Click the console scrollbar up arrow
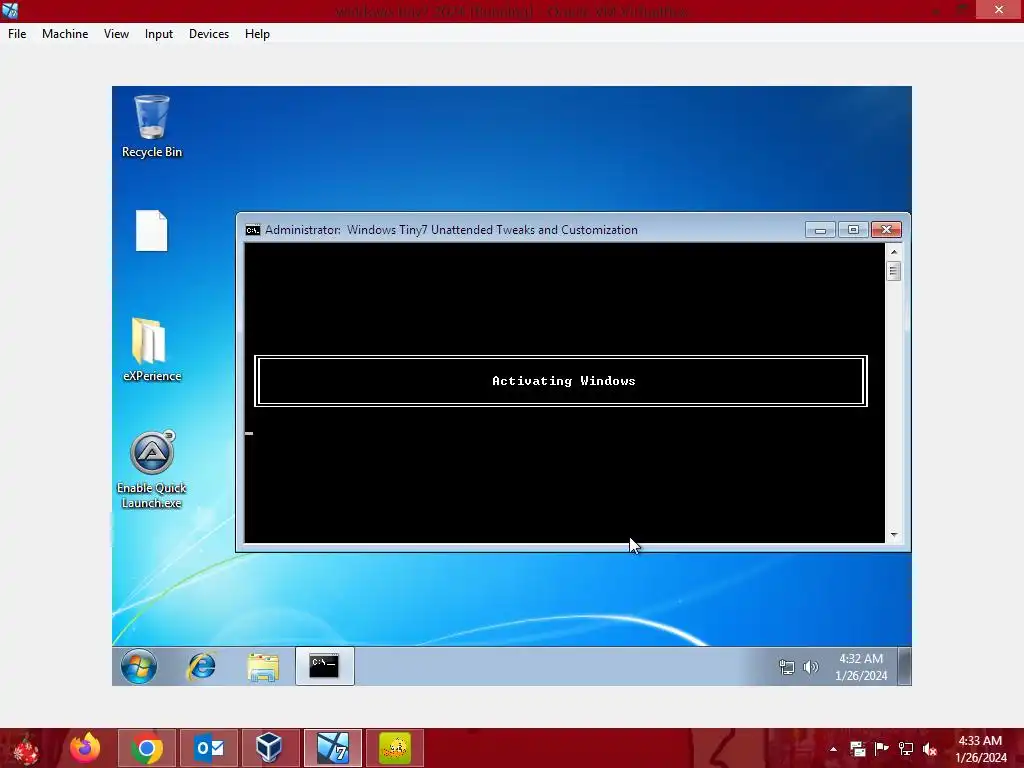 [894, 251]
